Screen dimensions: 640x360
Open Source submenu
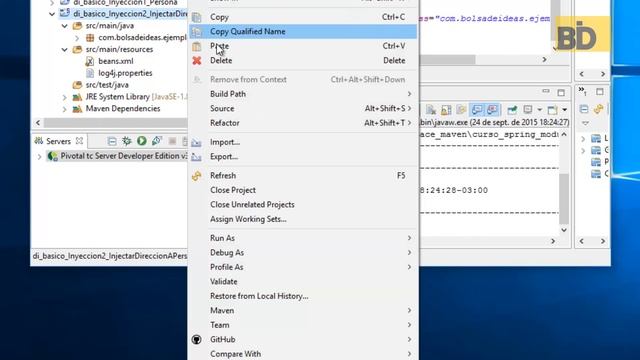point(303,109)
